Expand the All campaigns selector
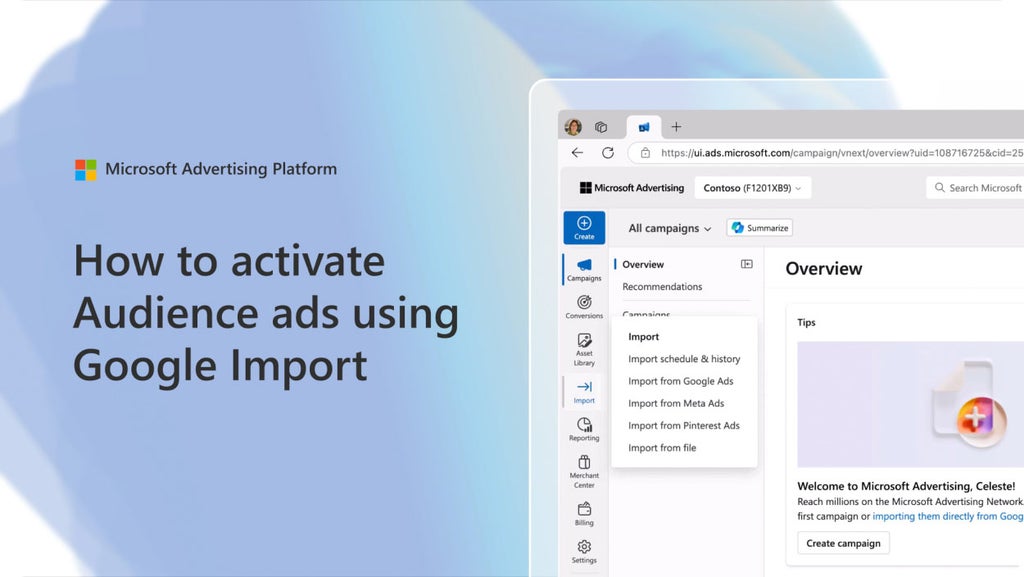The width and height of the screenshot is (1024, 577). (667, 228)
